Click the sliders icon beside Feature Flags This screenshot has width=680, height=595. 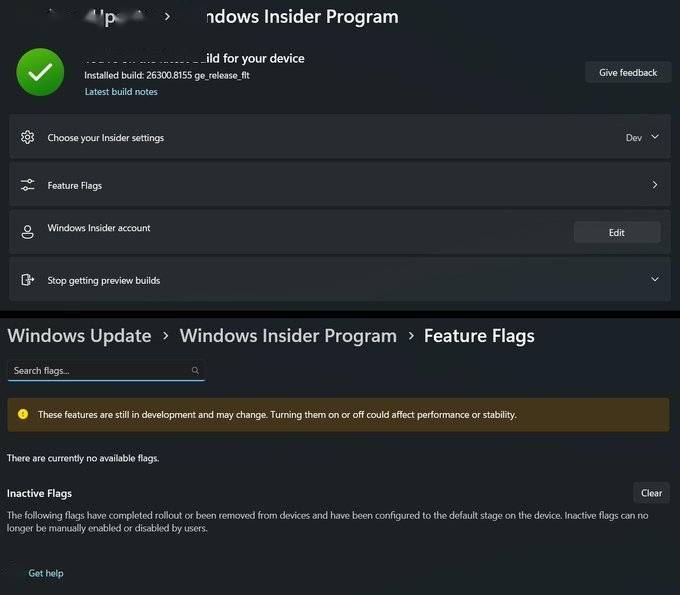pos(28,185)
